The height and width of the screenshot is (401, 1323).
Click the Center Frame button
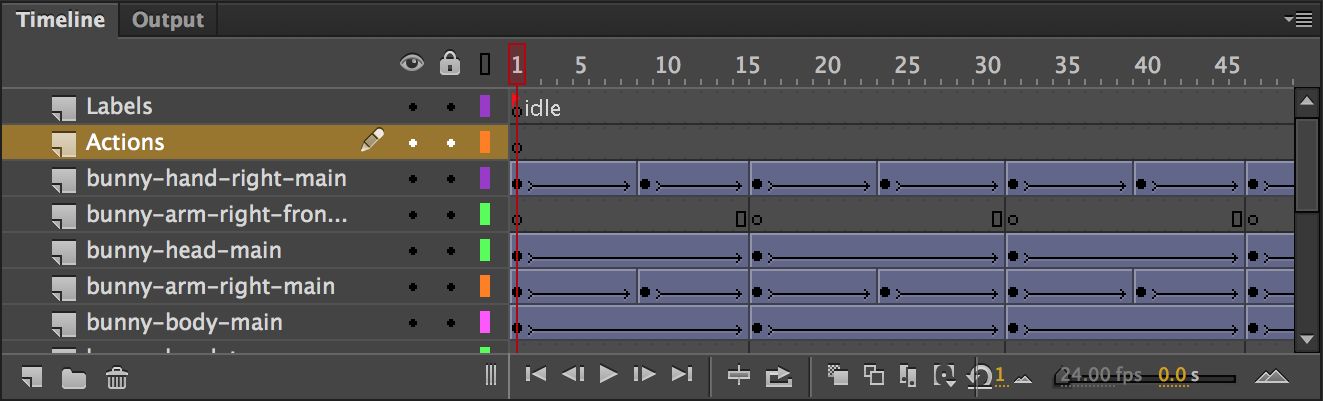[x=739, y=375]
